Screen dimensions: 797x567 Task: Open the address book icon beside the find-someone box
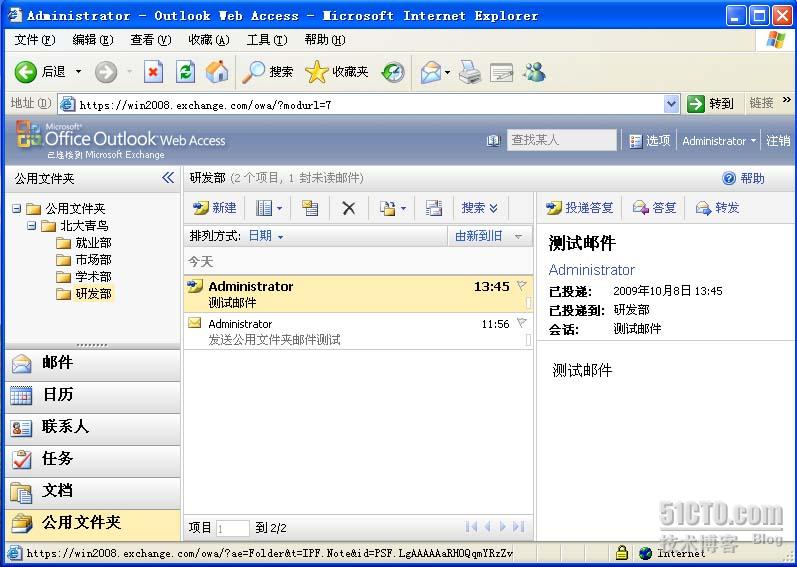pos(493,141)
